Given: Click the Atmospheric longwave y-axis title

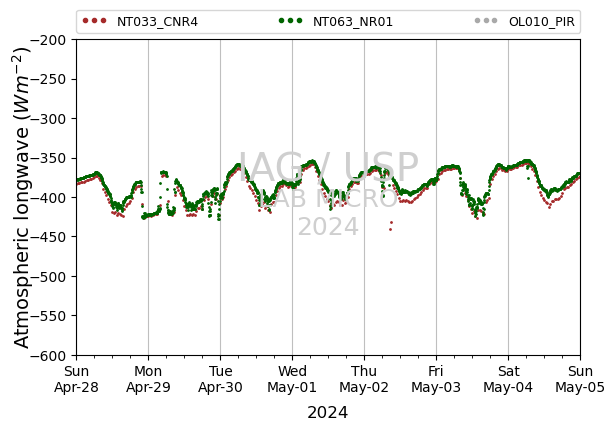Looking at the screenshot, I should [x=22, y=198].
